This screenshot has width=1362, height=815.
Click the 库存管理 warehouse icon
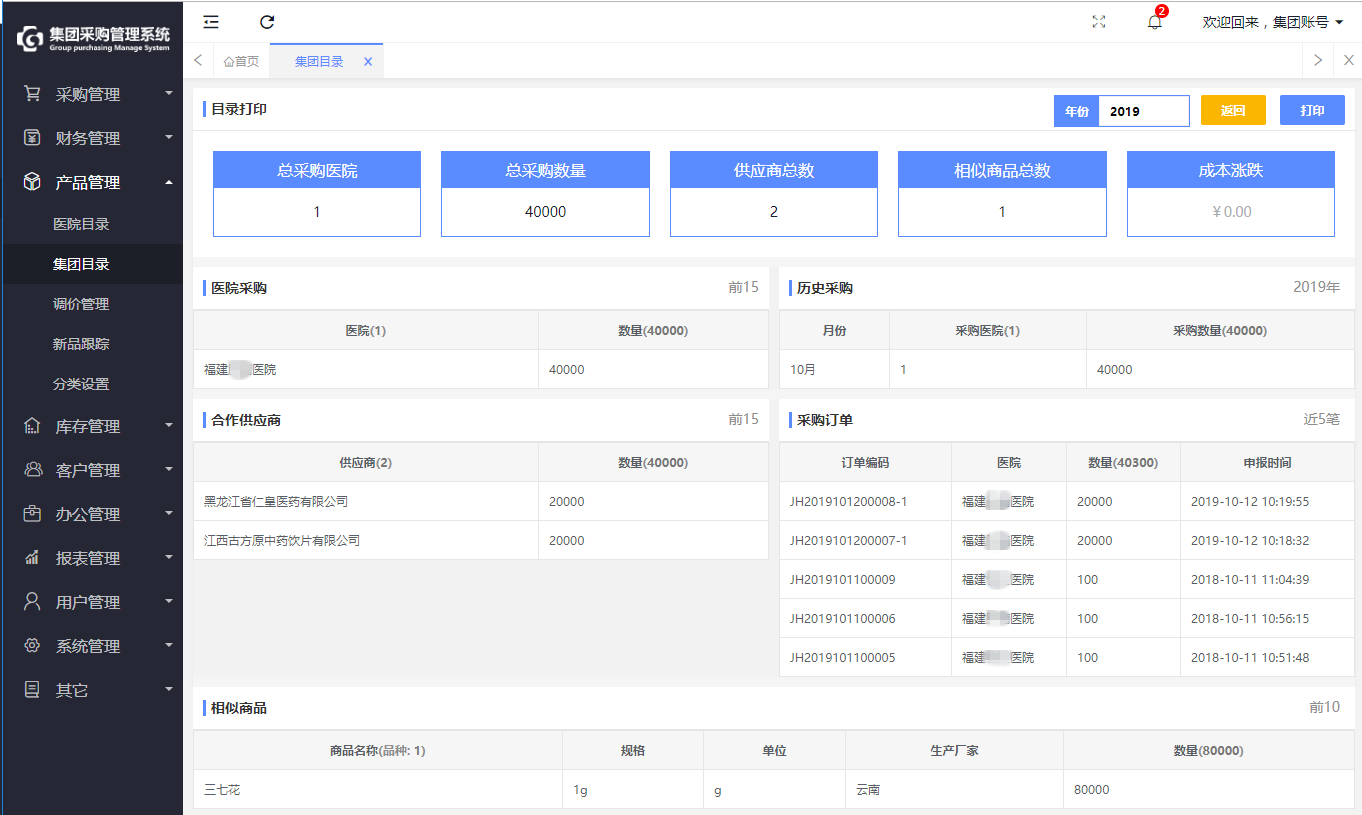pos(32,426)
